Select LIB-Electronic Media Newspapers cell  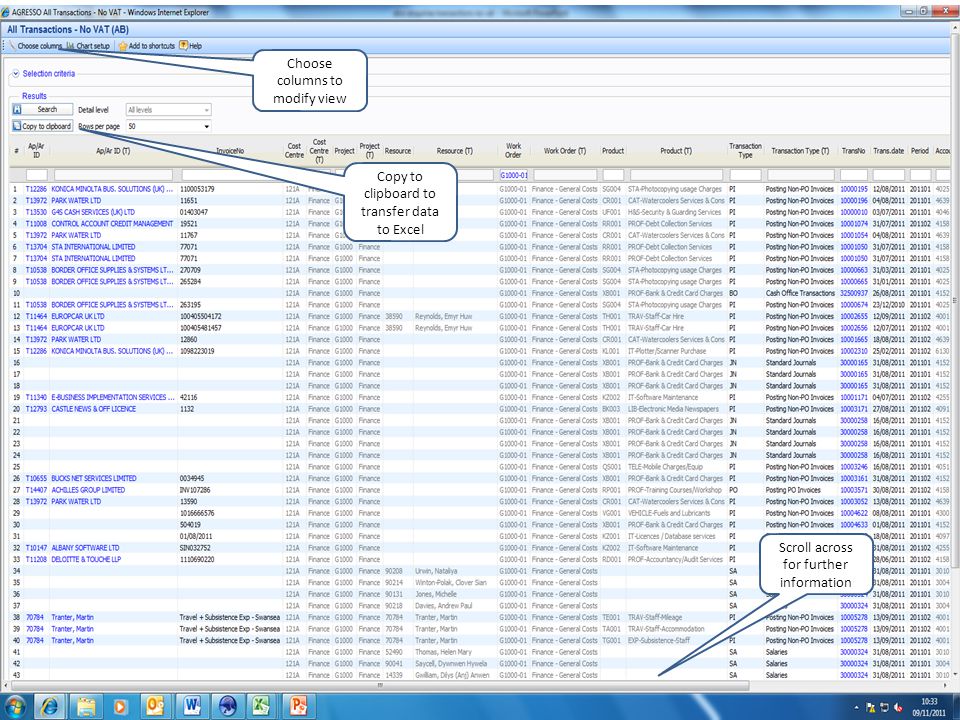(x=673, y=409)
